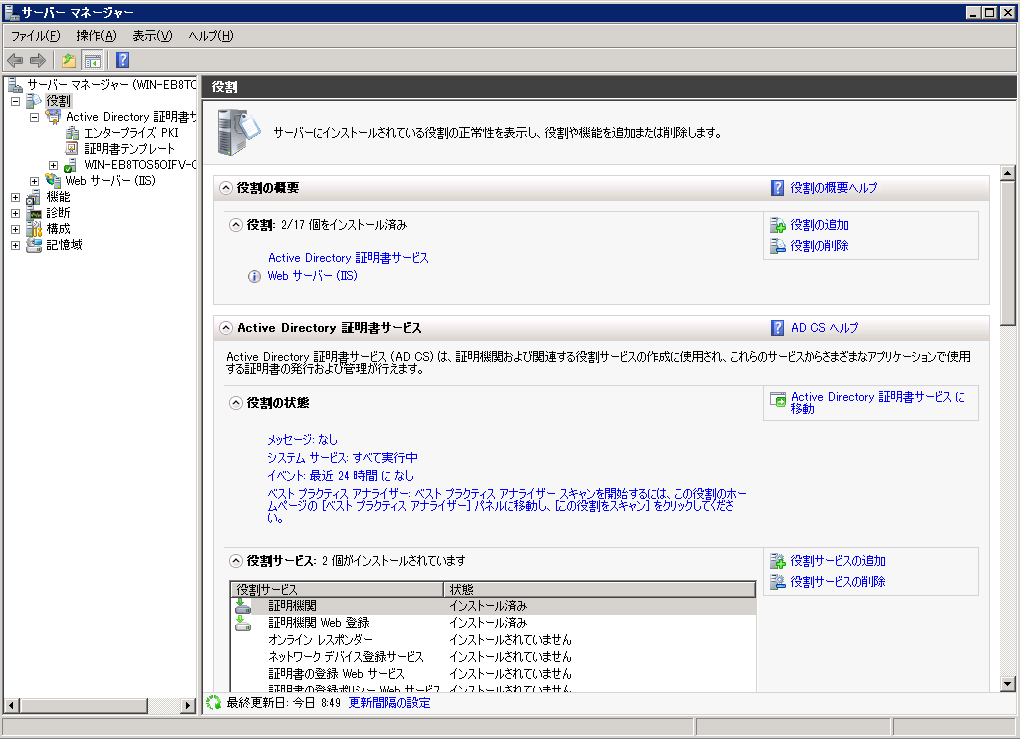Select the 証明機関 row in services table
Viewport: 1020px width, 739px height.
point(493,606)
